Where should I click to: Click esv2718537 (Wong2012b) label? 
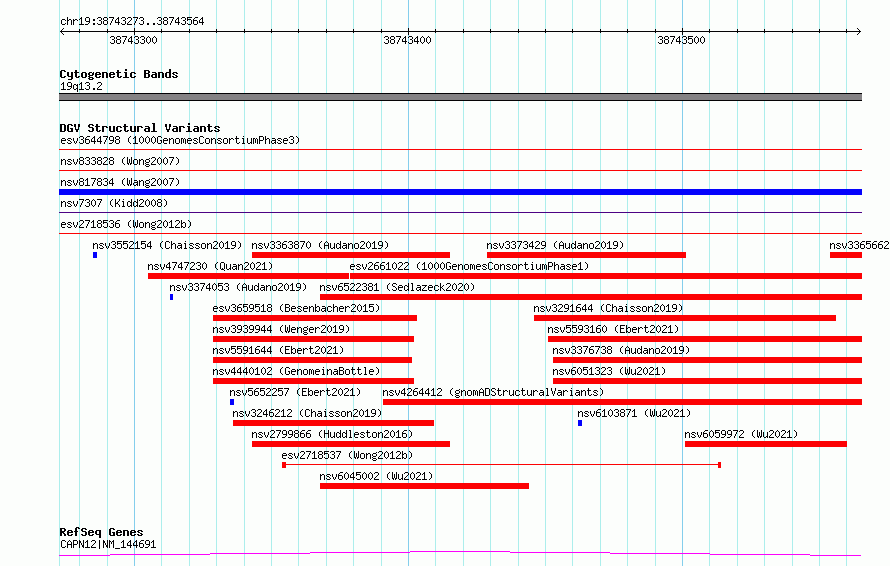tap(347, 455)
